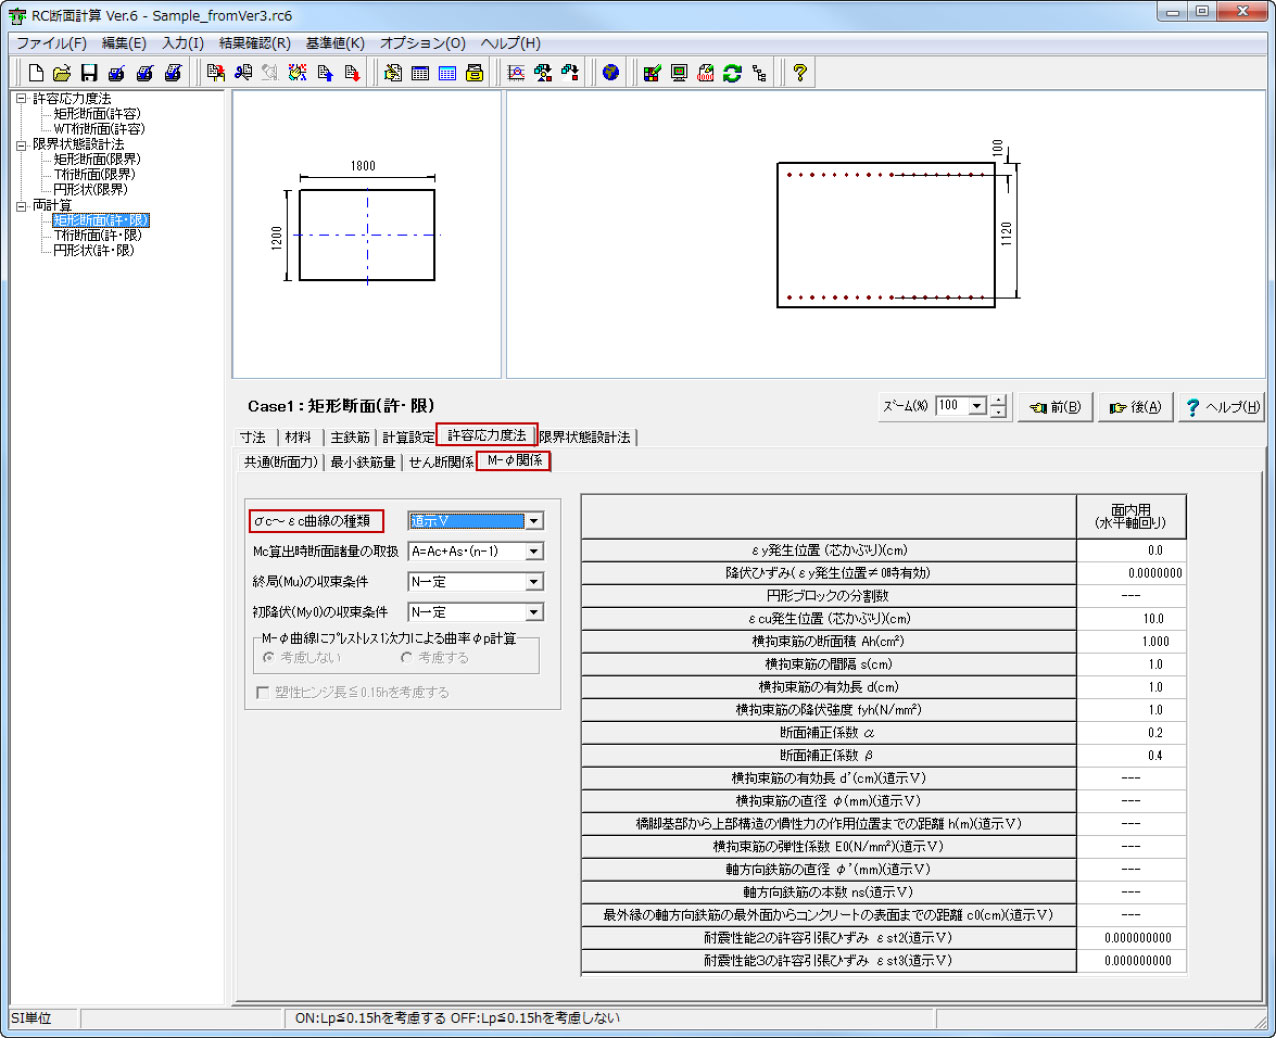
Task: Enable the 塑性ヒンジ長≦0.15h checkbox
Action: click(263, 692)
